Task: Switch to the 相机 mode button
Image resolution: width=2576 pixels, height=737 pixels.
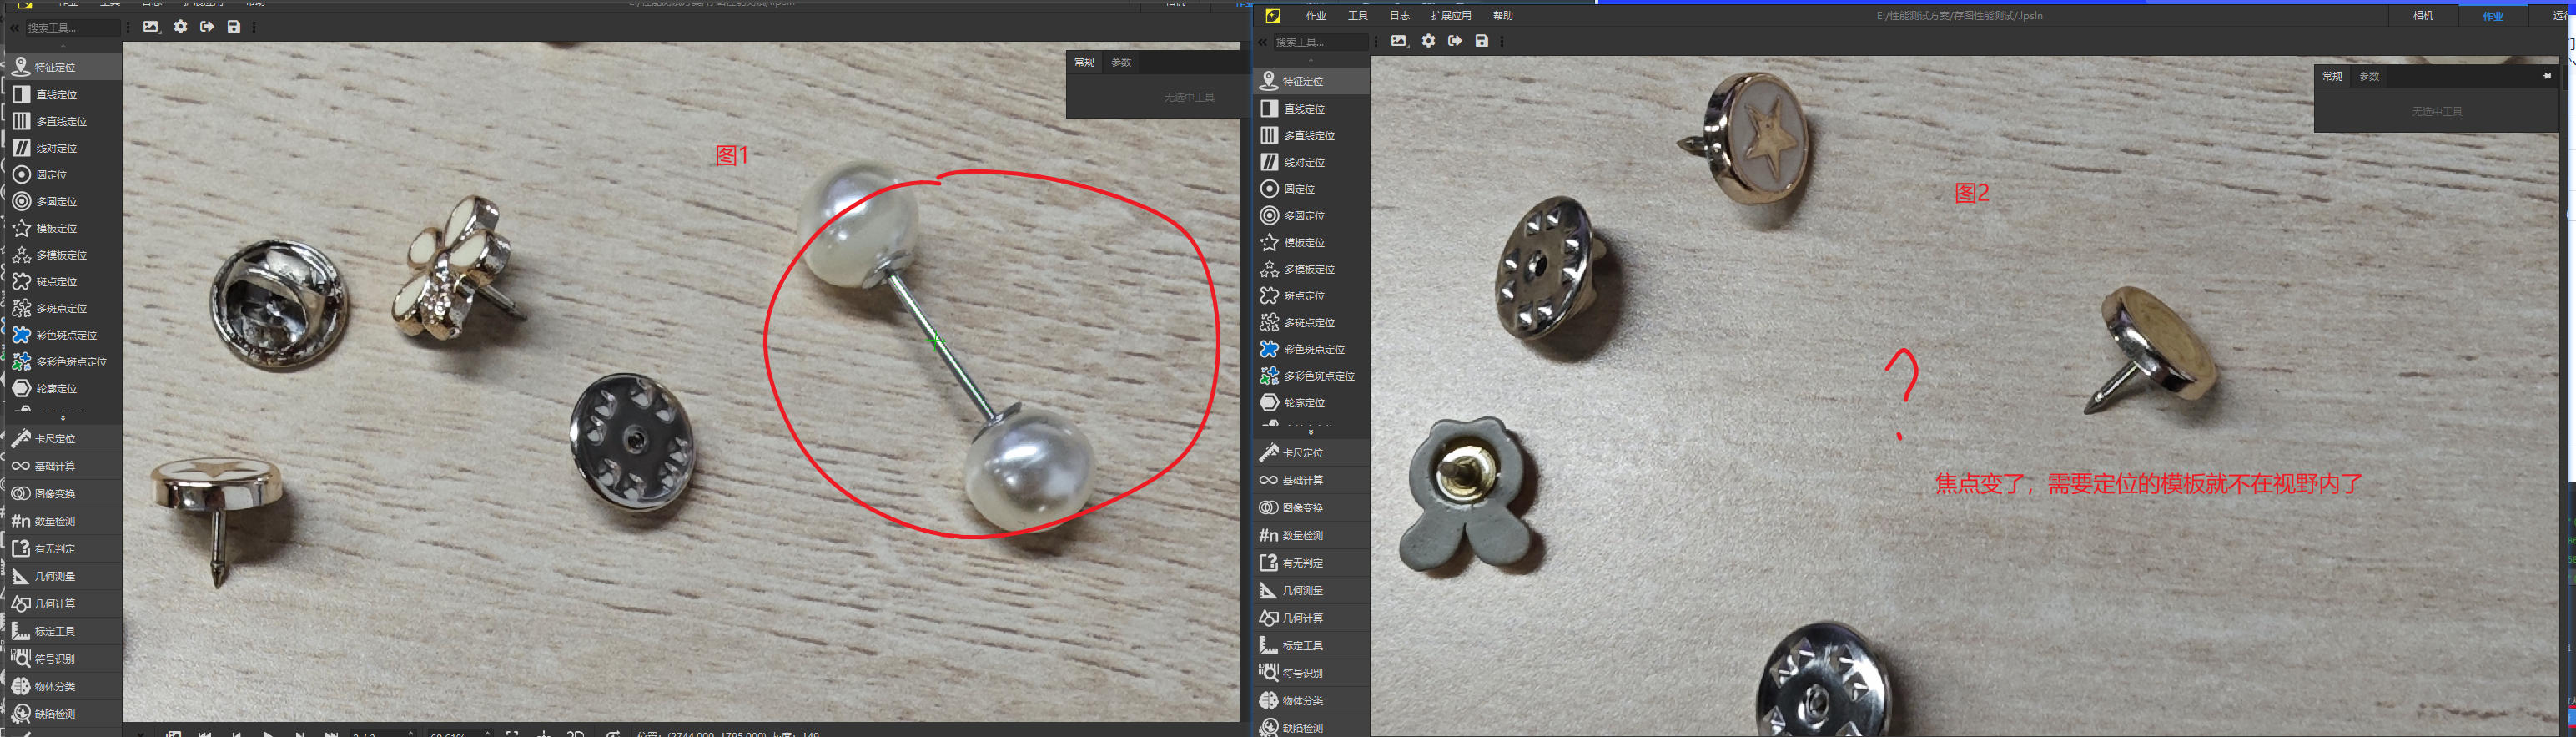Action: click(x=2422, y=16)
